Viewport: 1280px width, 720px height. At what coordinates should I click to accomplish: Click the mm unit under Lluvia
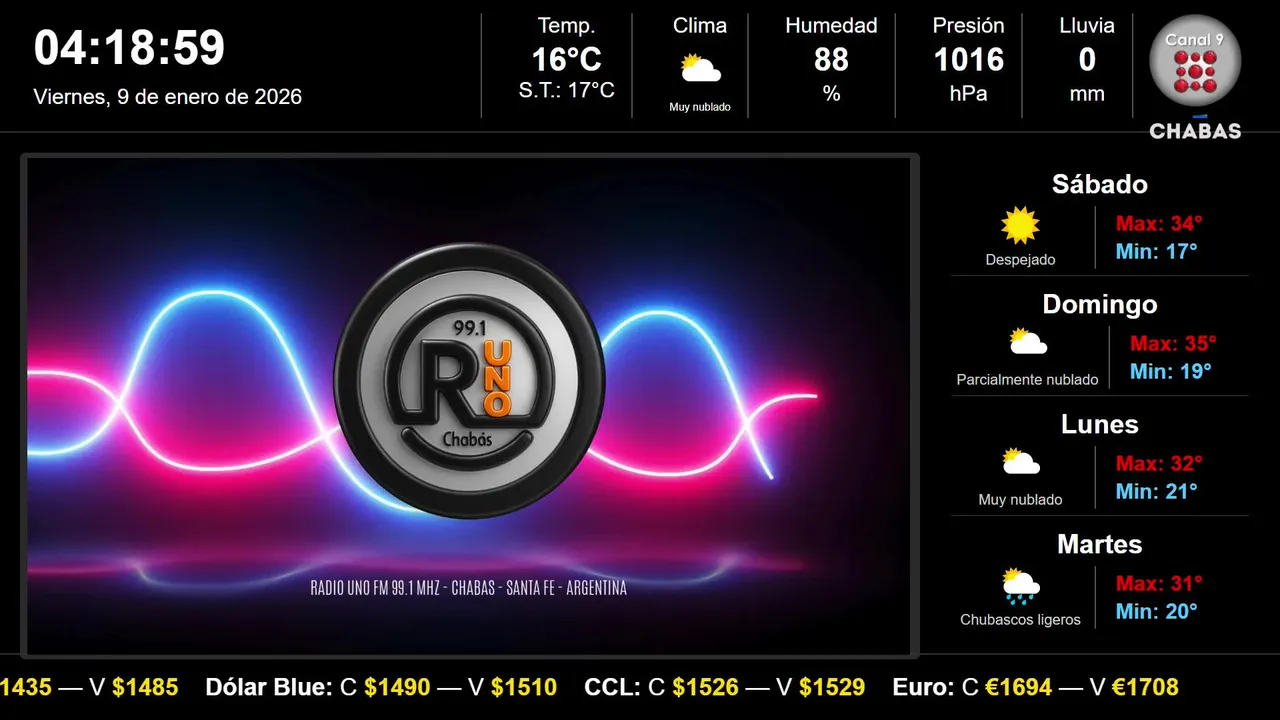point(1087,94)
